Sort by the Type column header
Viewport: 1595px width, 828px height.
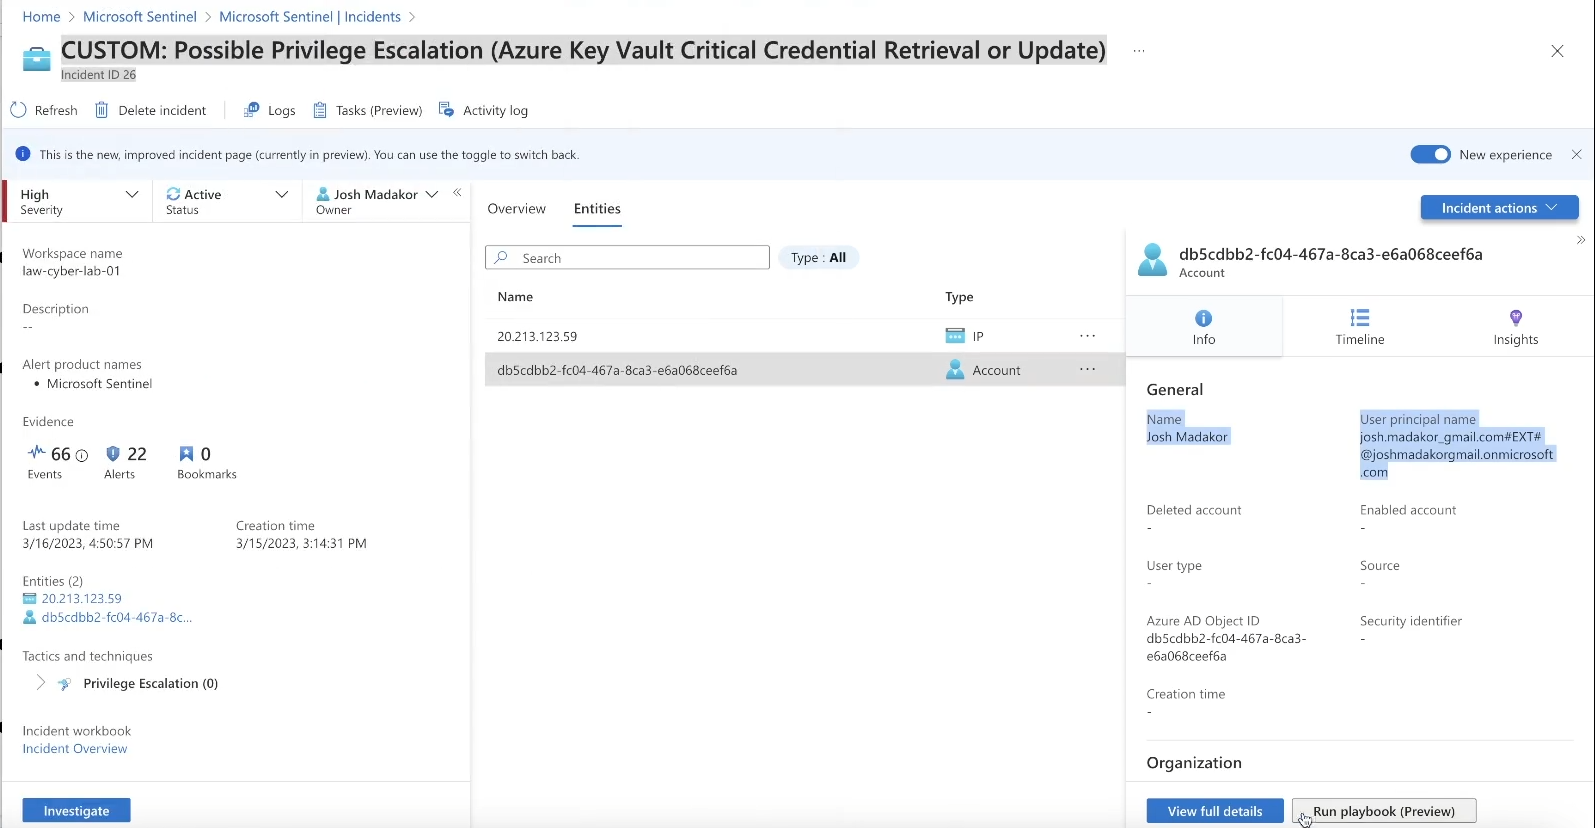click(959, 297)
